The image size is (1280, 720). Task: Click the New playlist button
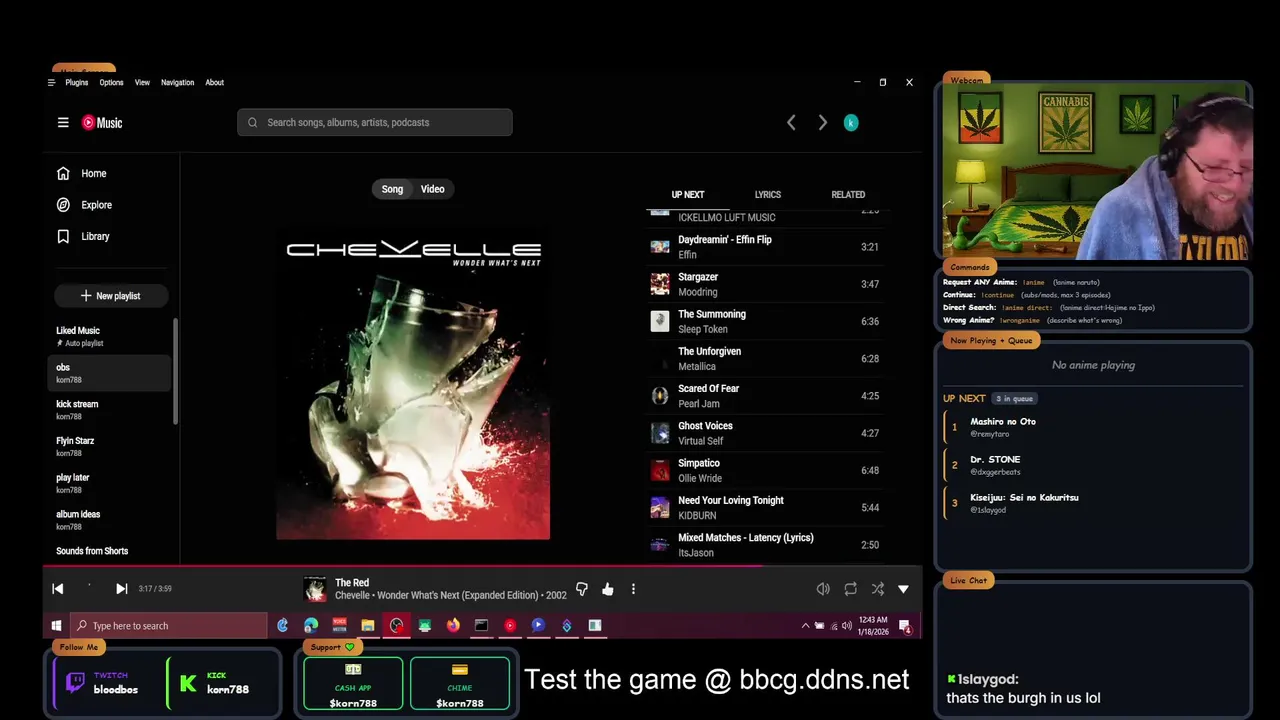(111, 296)
